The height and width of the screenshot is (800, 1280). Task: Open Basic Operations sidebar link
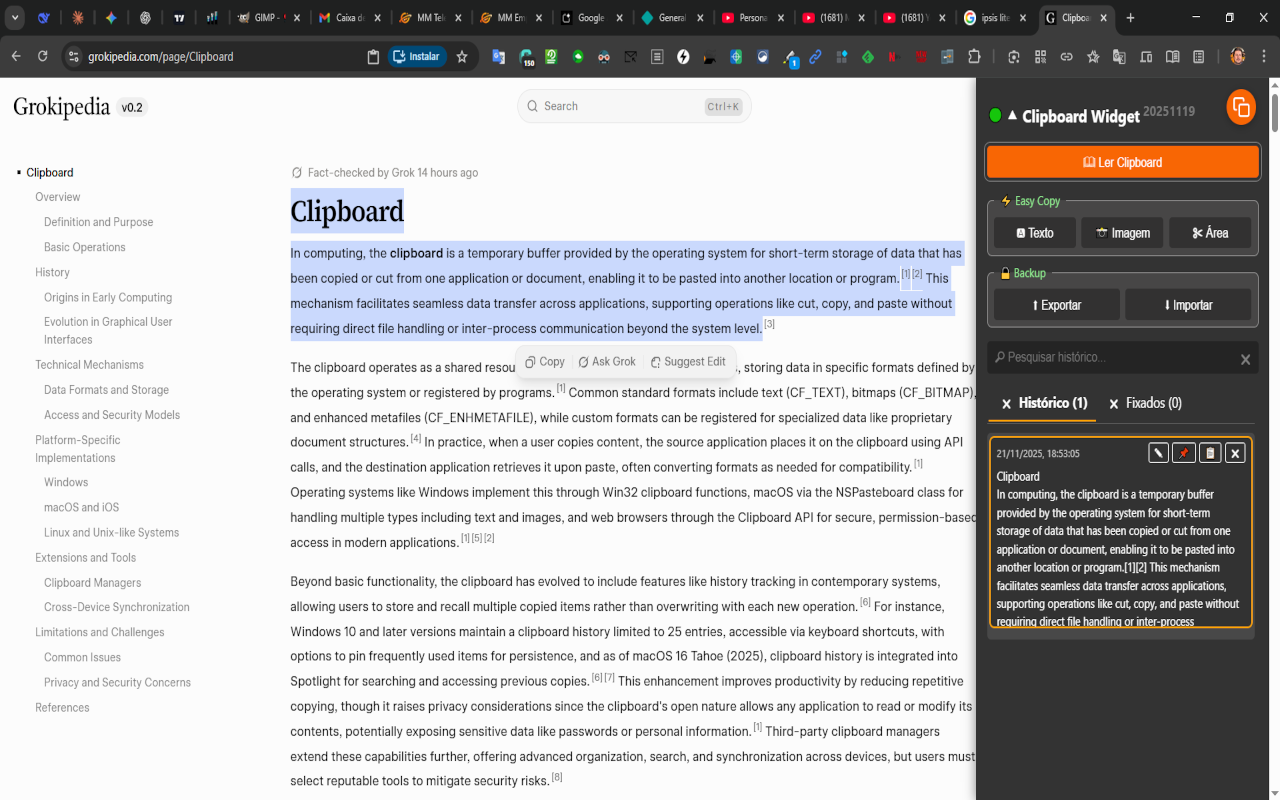tap(85, 247)
